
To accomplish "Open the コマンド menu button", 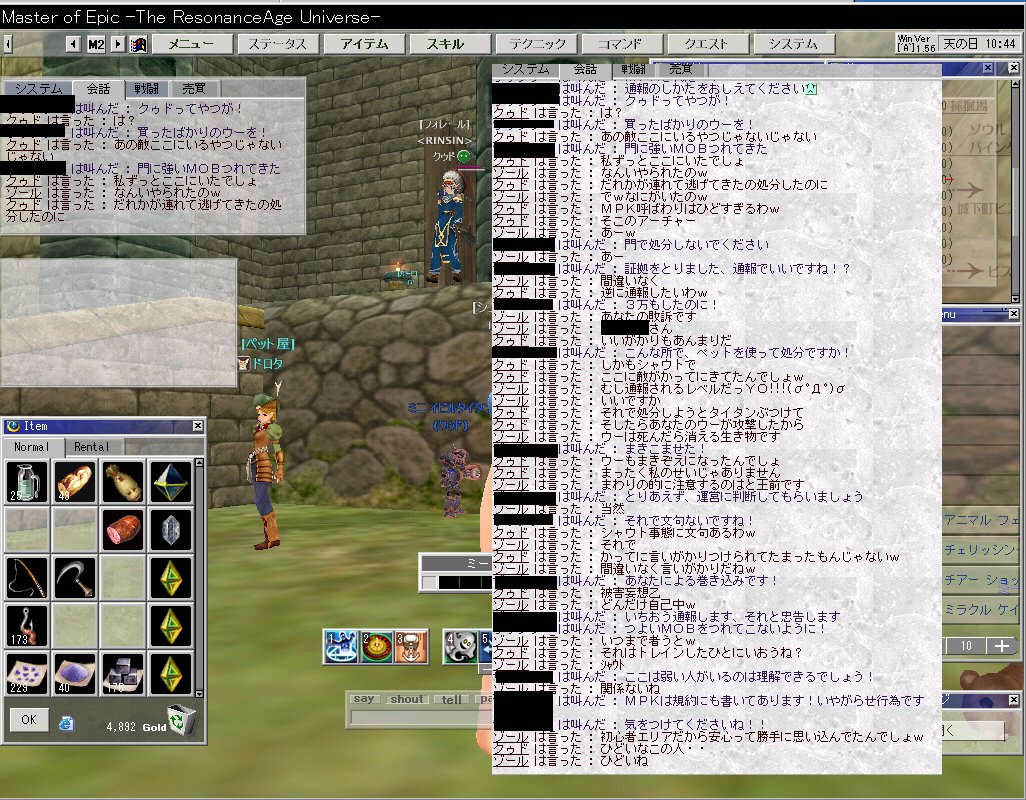I will (622, 44).
